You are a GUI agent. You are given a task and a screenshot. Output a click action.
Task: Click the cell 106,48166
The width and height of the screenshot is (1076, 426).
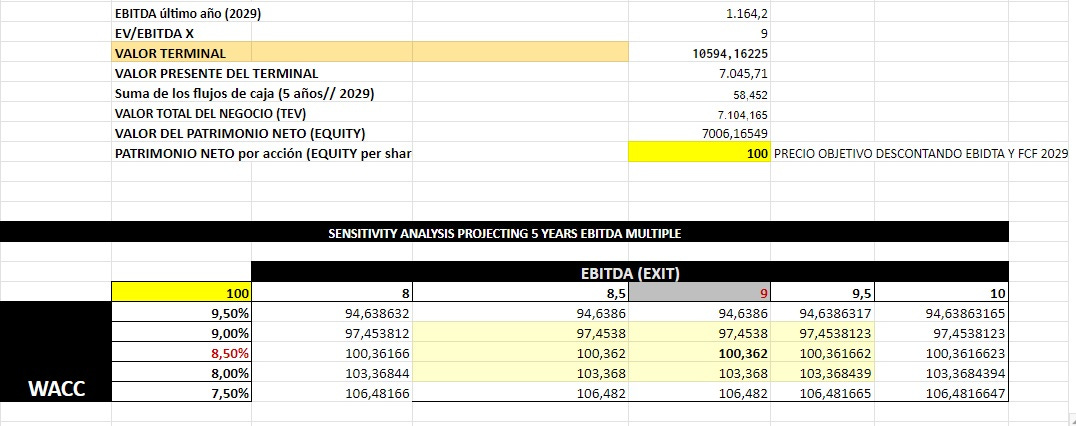tap(332, 393)
